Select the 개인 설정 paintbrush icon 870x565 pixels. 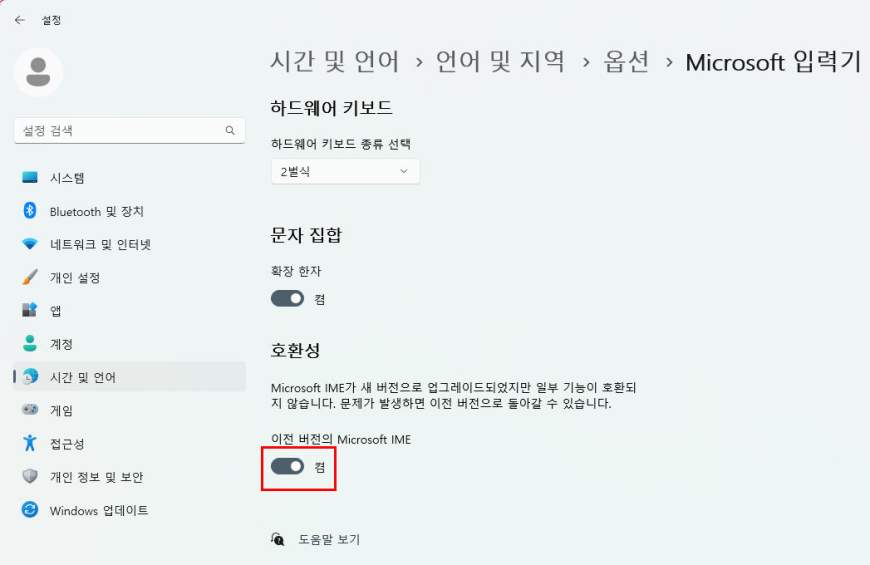pos(30,277)
